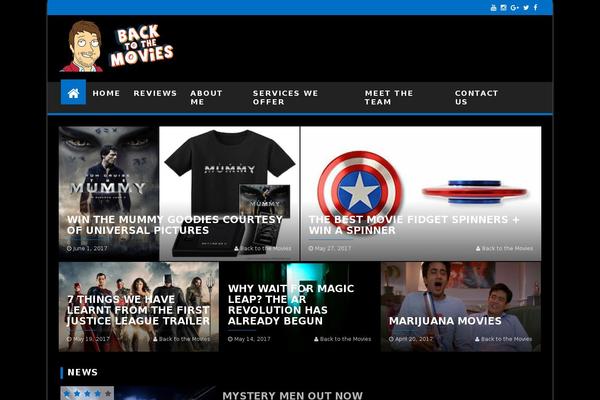
Task: Click the May 19, 2017 date
Action: [x=88, y=339]
